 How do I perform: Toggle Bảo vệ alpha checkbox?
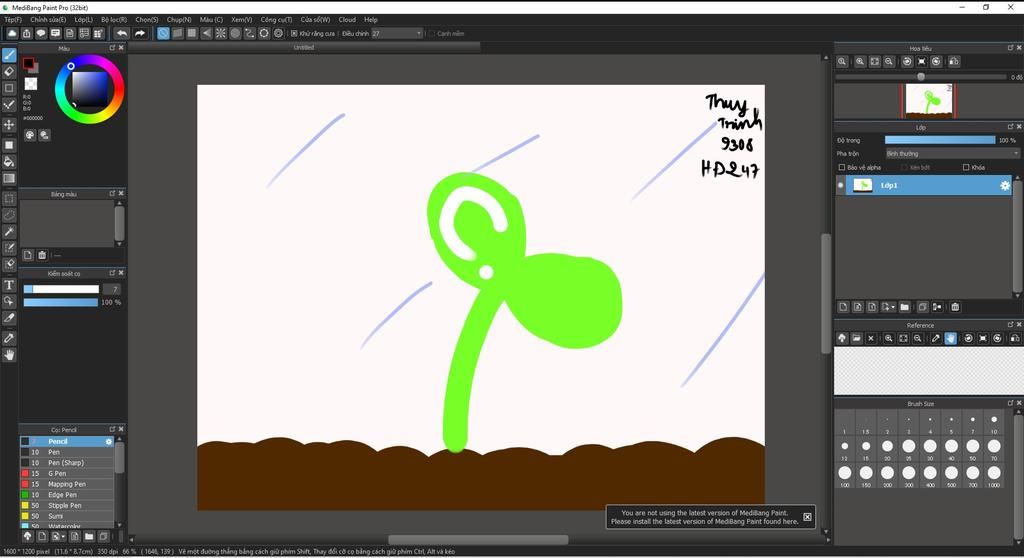coord(842,167)
